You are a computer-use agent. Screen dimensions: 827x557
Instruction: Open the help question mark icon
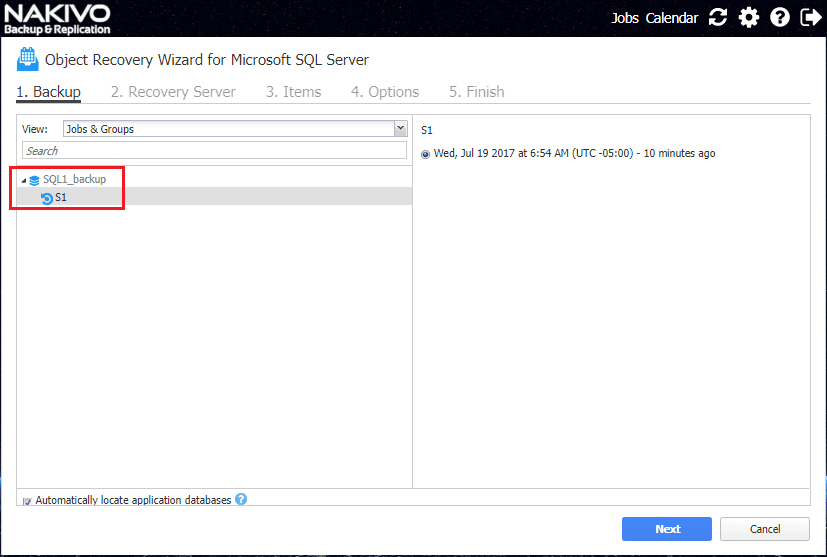coord(780,17)
